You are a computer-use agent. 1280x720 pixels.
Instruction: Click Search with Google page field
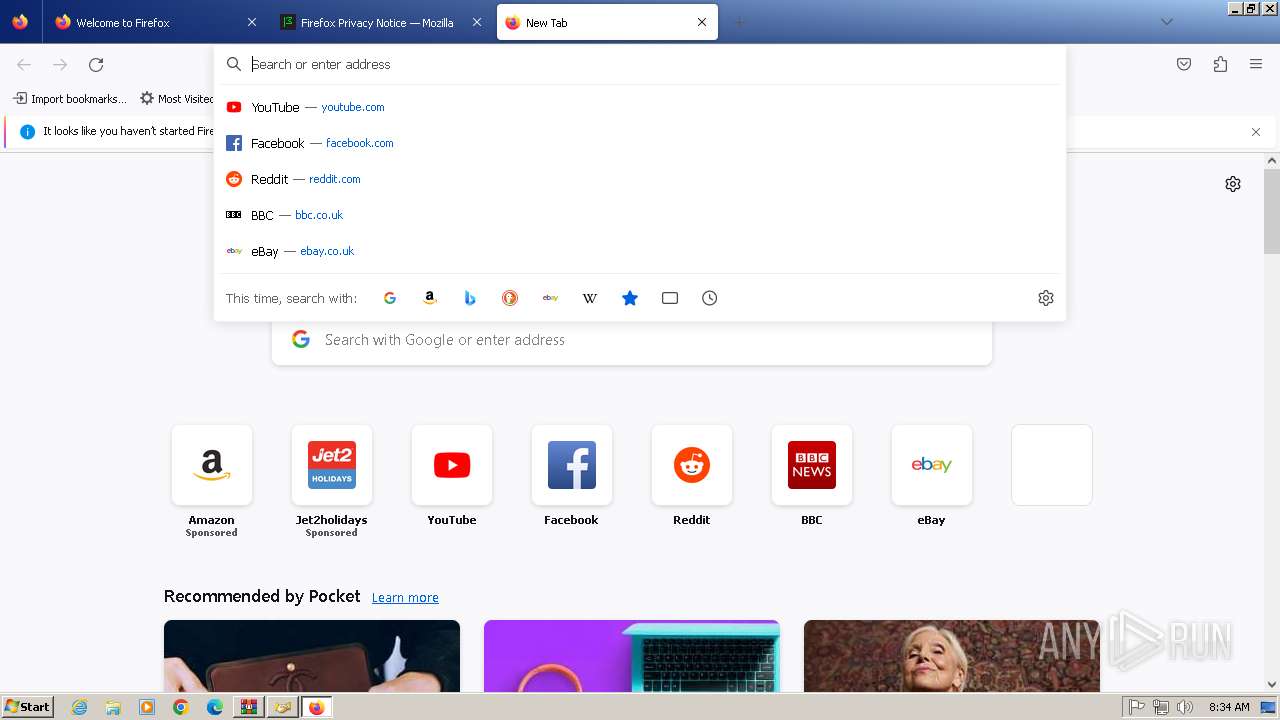point(632,340)
